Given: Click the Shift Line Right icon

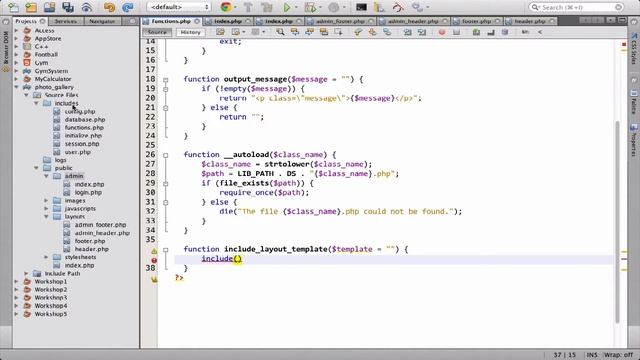Looking at the screenshot, I should click(422, 32).
